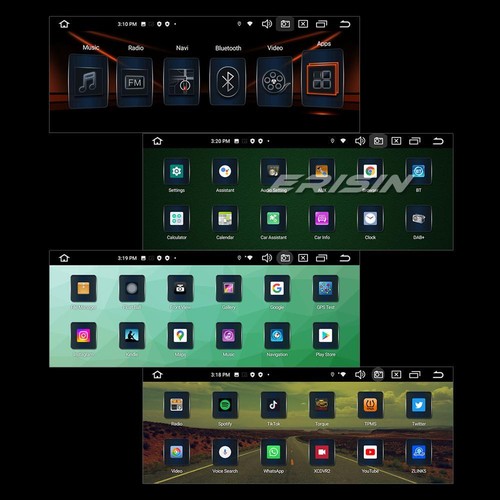Open the Bluetooth tile
This screenshot has height=500, width=500.
pos(228,82)
